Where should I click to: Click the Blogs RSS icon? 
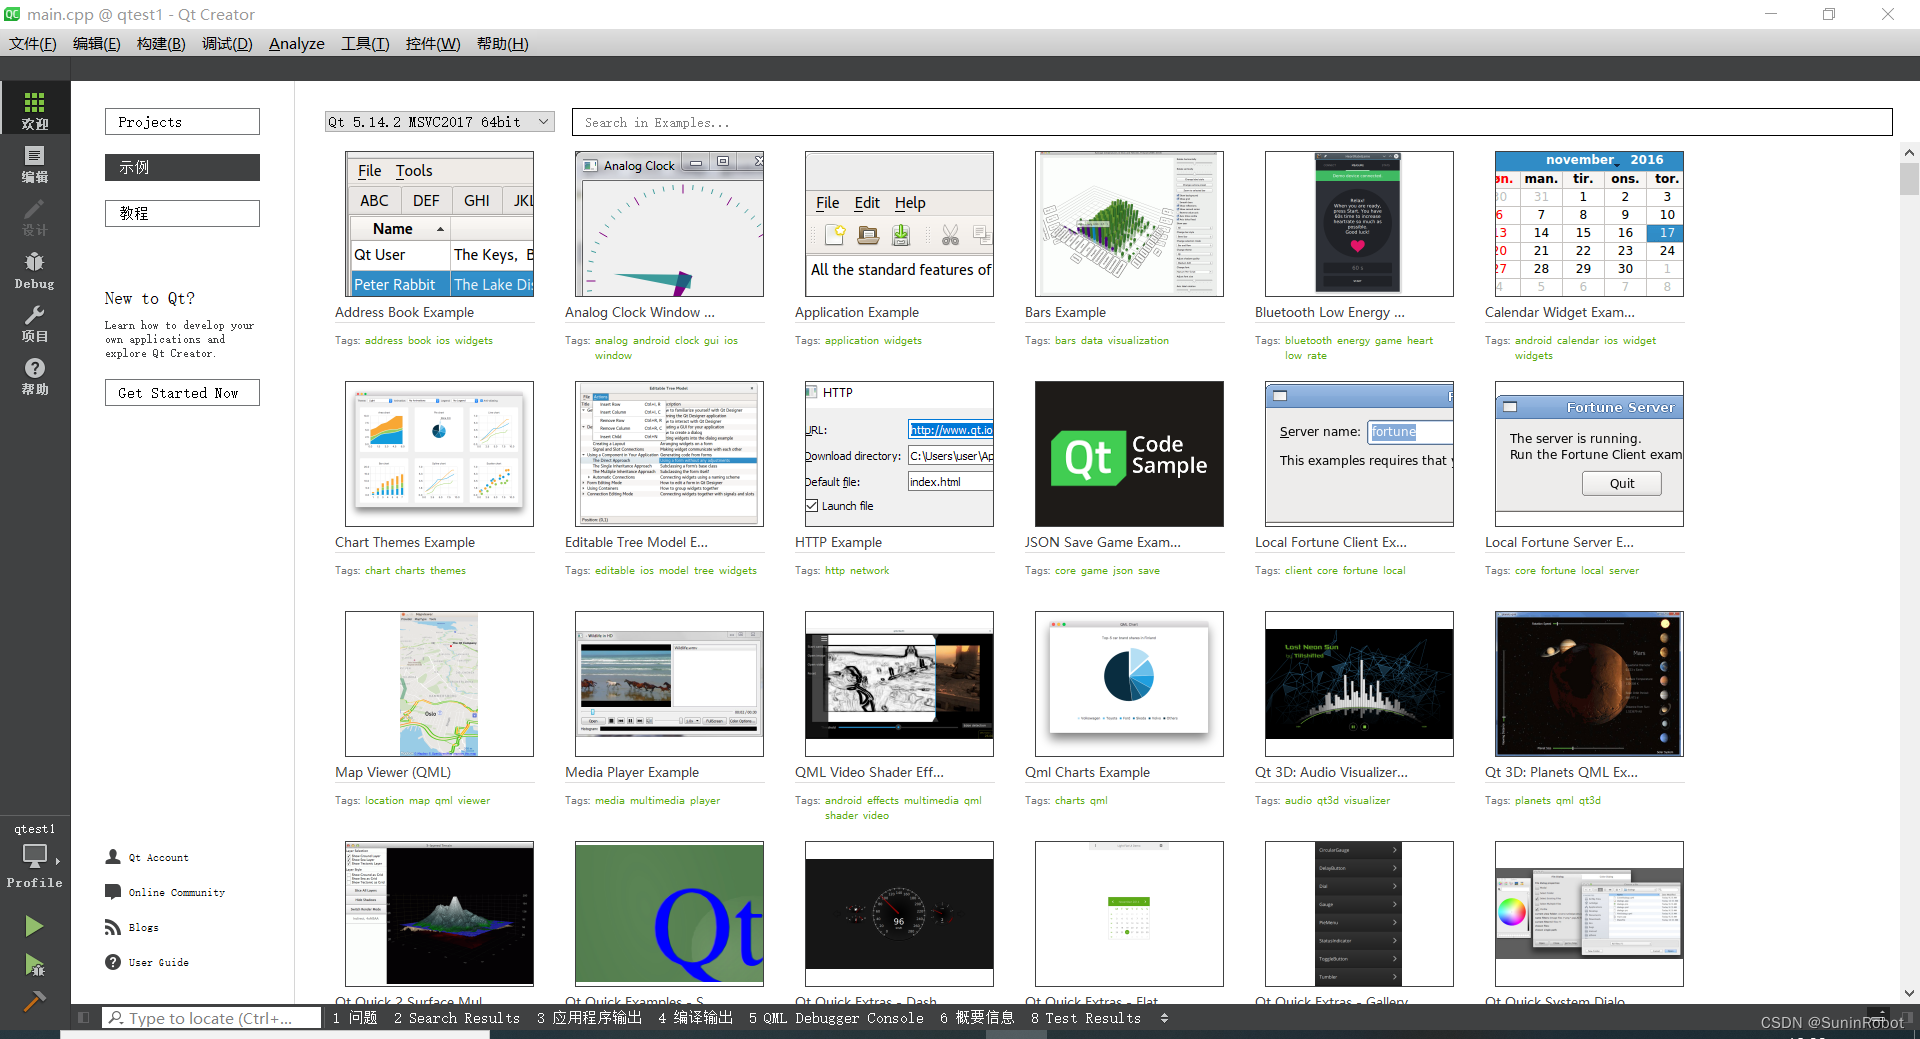pos(113,927)
